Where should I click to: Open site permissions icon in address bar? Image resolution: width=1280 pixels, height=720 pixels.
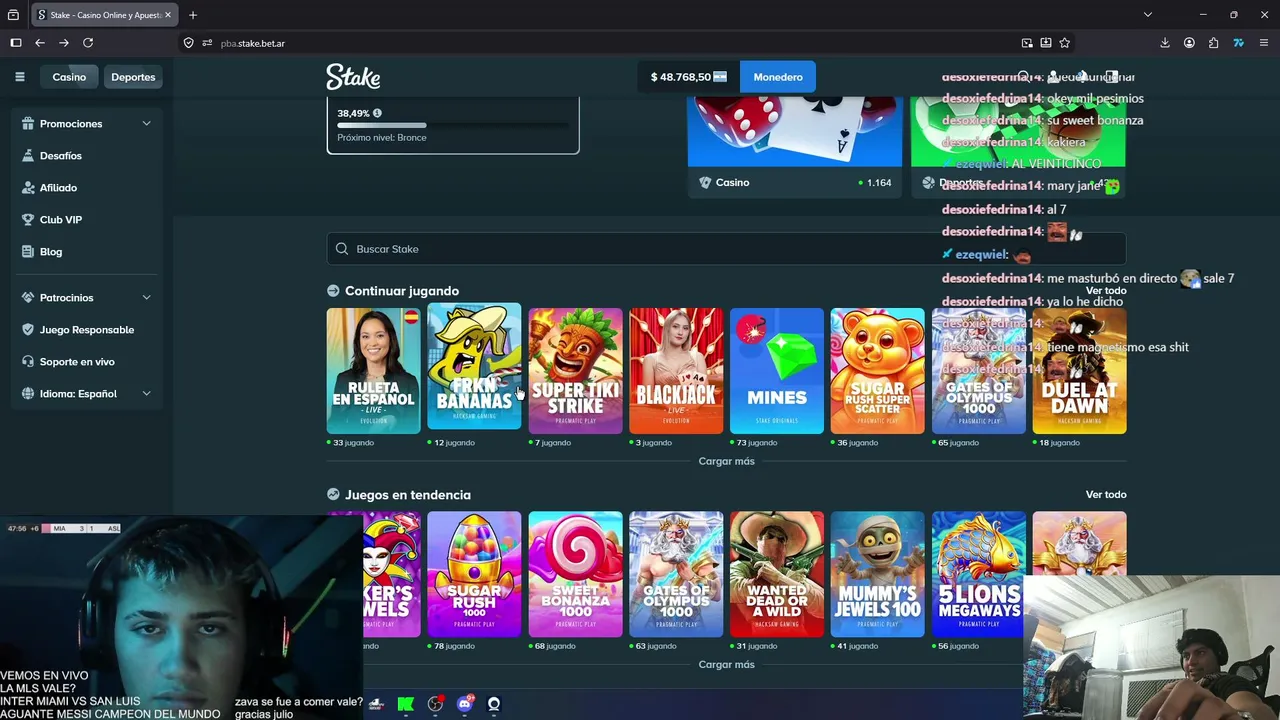207,43
